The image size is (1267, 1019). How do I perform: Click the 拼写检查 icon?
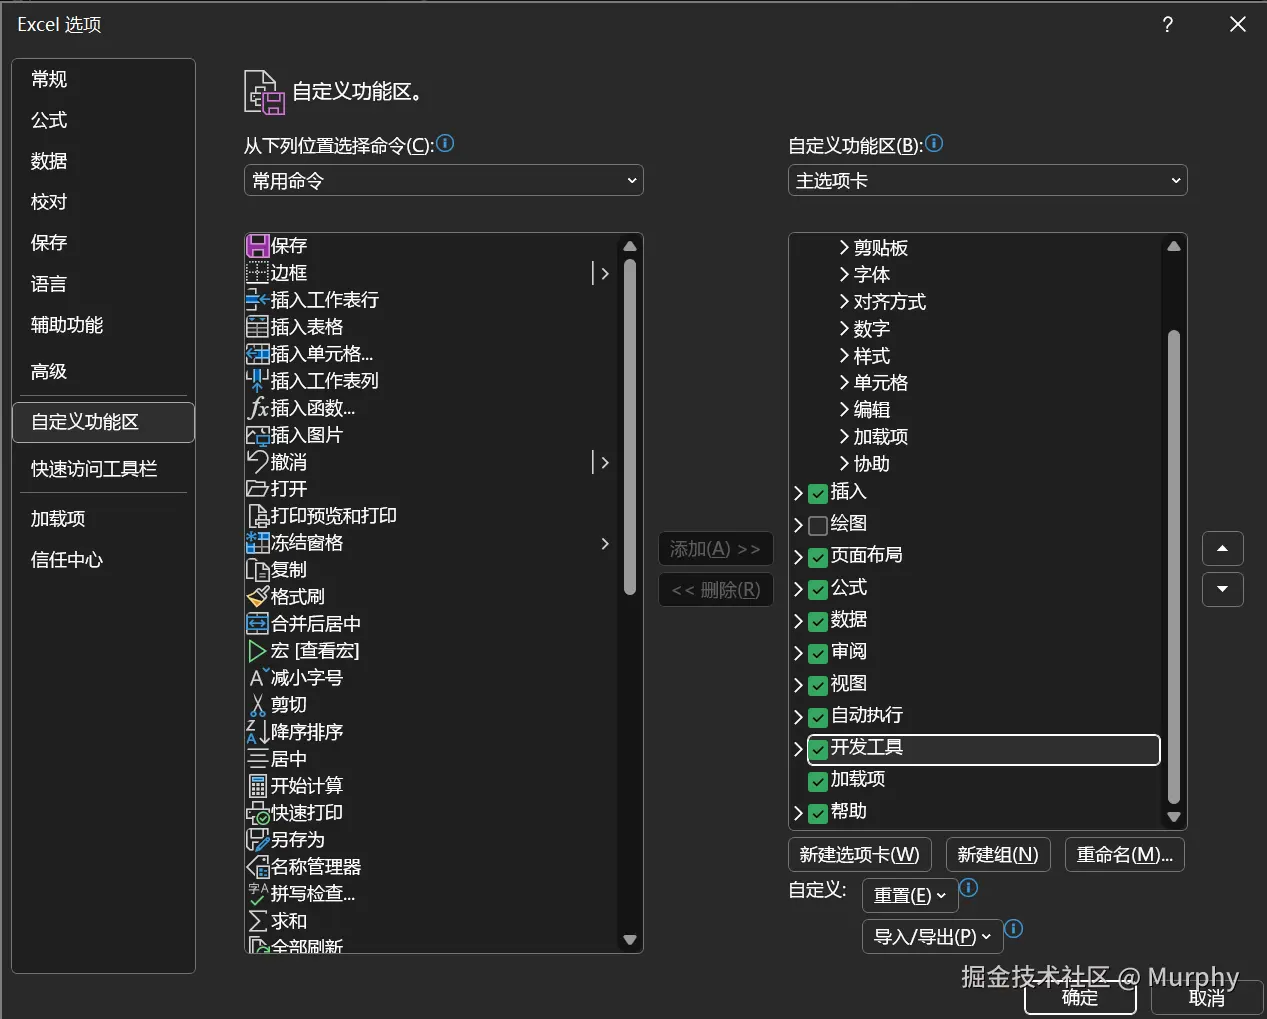(x=258, y=894)
